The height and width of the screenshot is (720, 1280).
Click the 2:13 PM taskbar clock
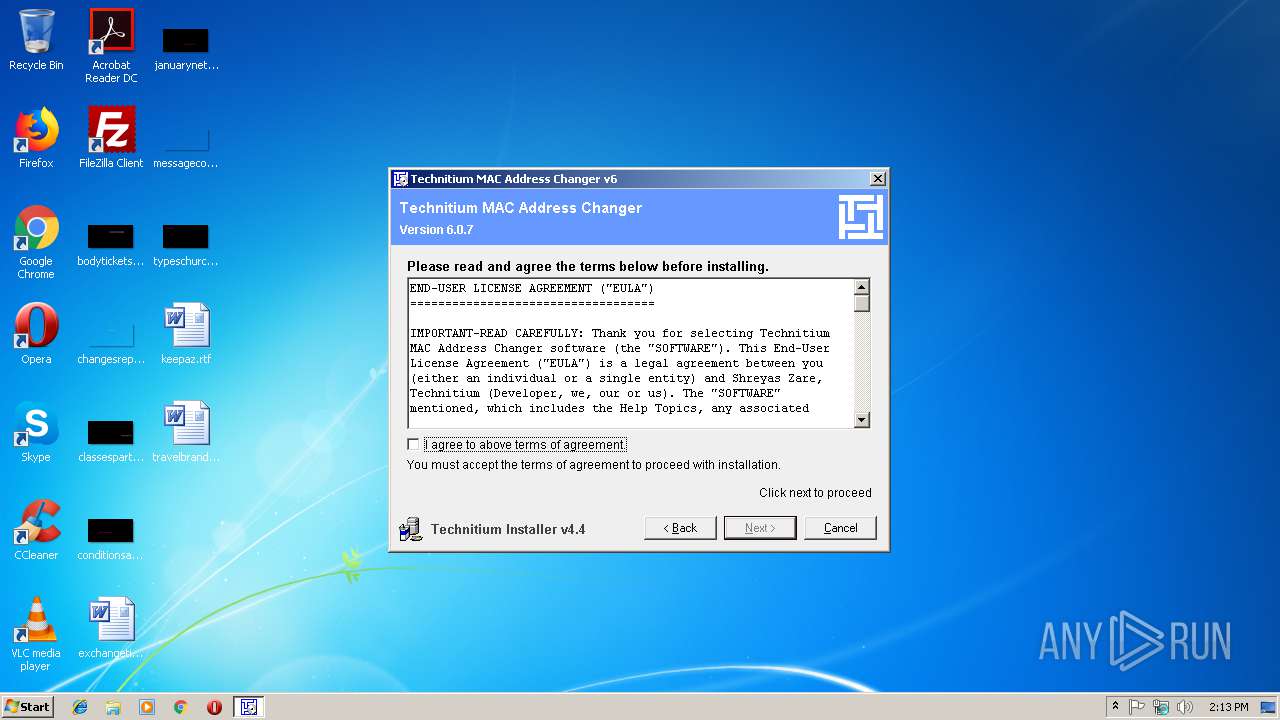tap(1228, 707)
